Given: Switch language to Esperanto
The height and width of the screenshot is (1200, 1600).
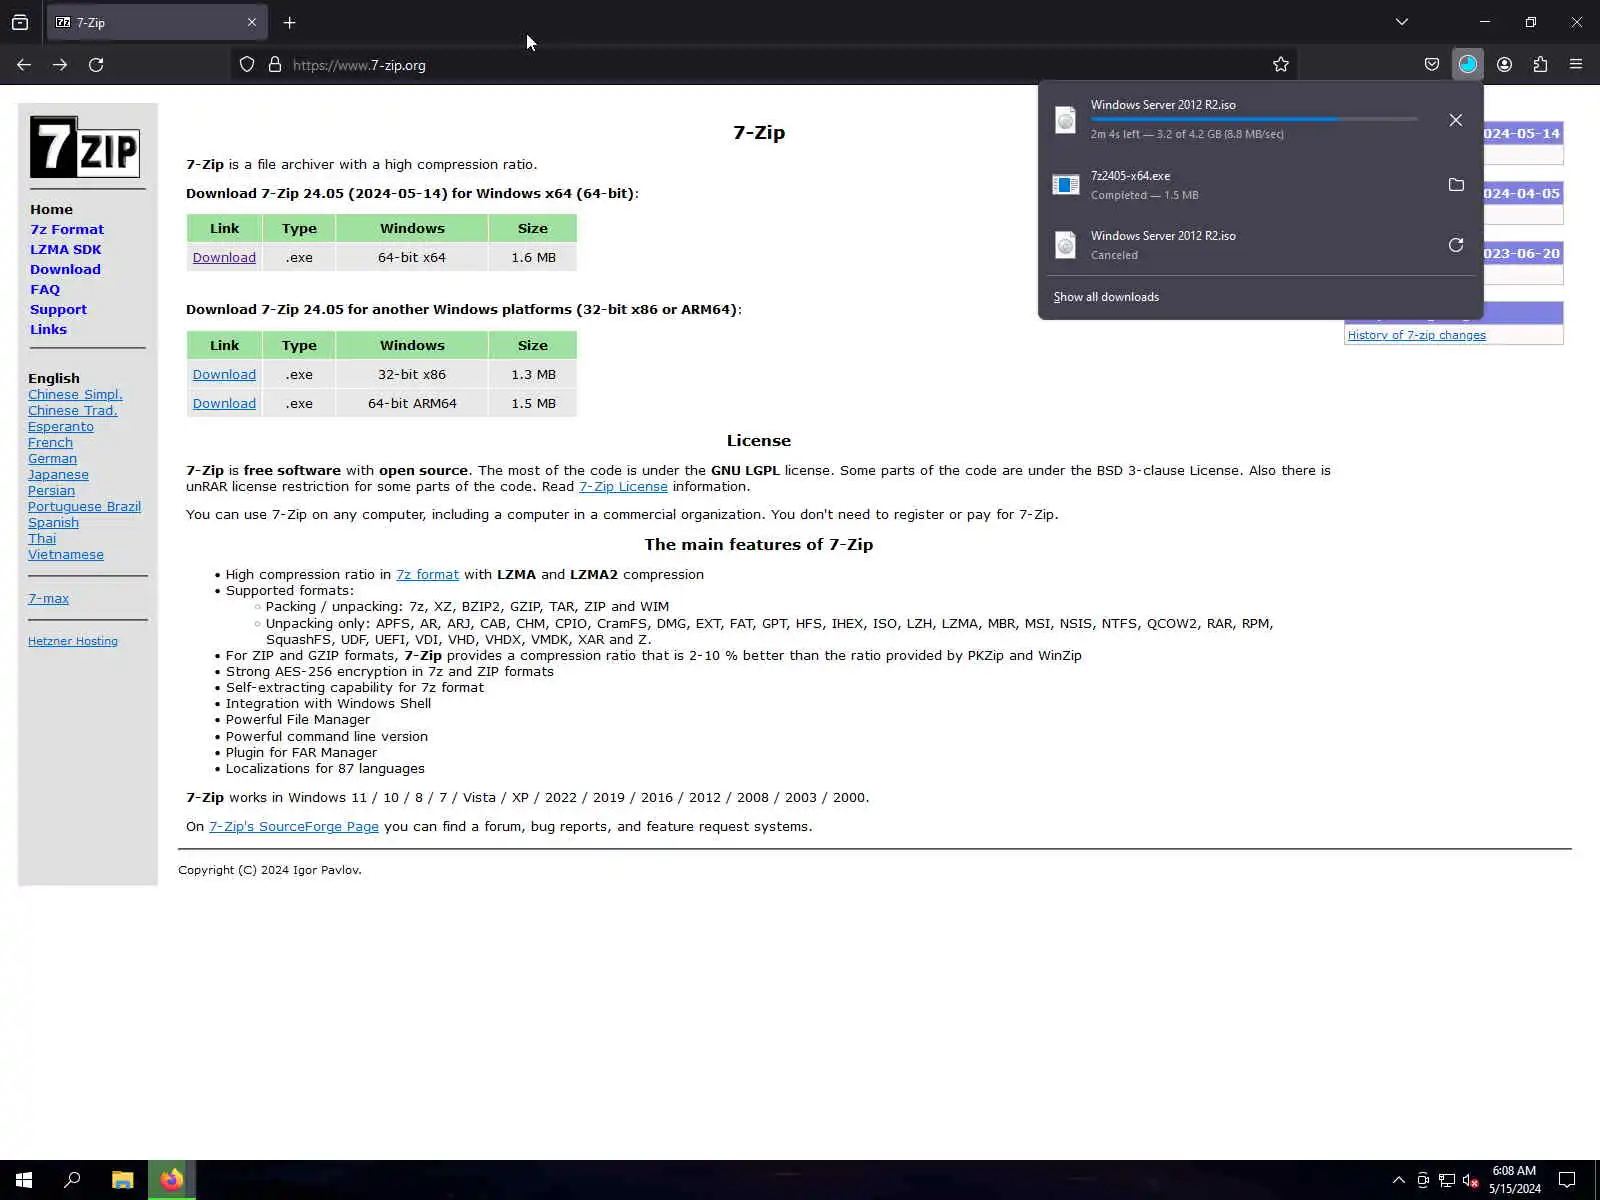Looking at the screenshot, I should (x=61, y=426).
